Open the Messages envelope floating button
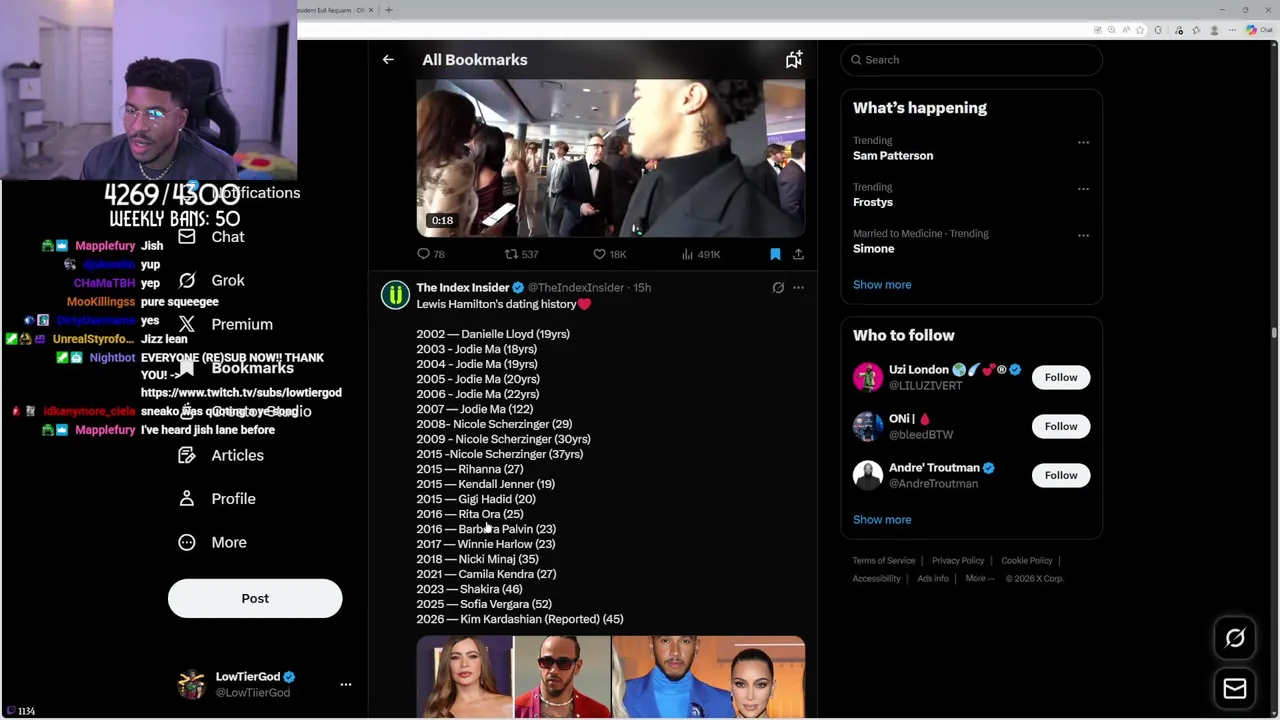This screenshot has width=1280, height=720. coord(1235,688)
